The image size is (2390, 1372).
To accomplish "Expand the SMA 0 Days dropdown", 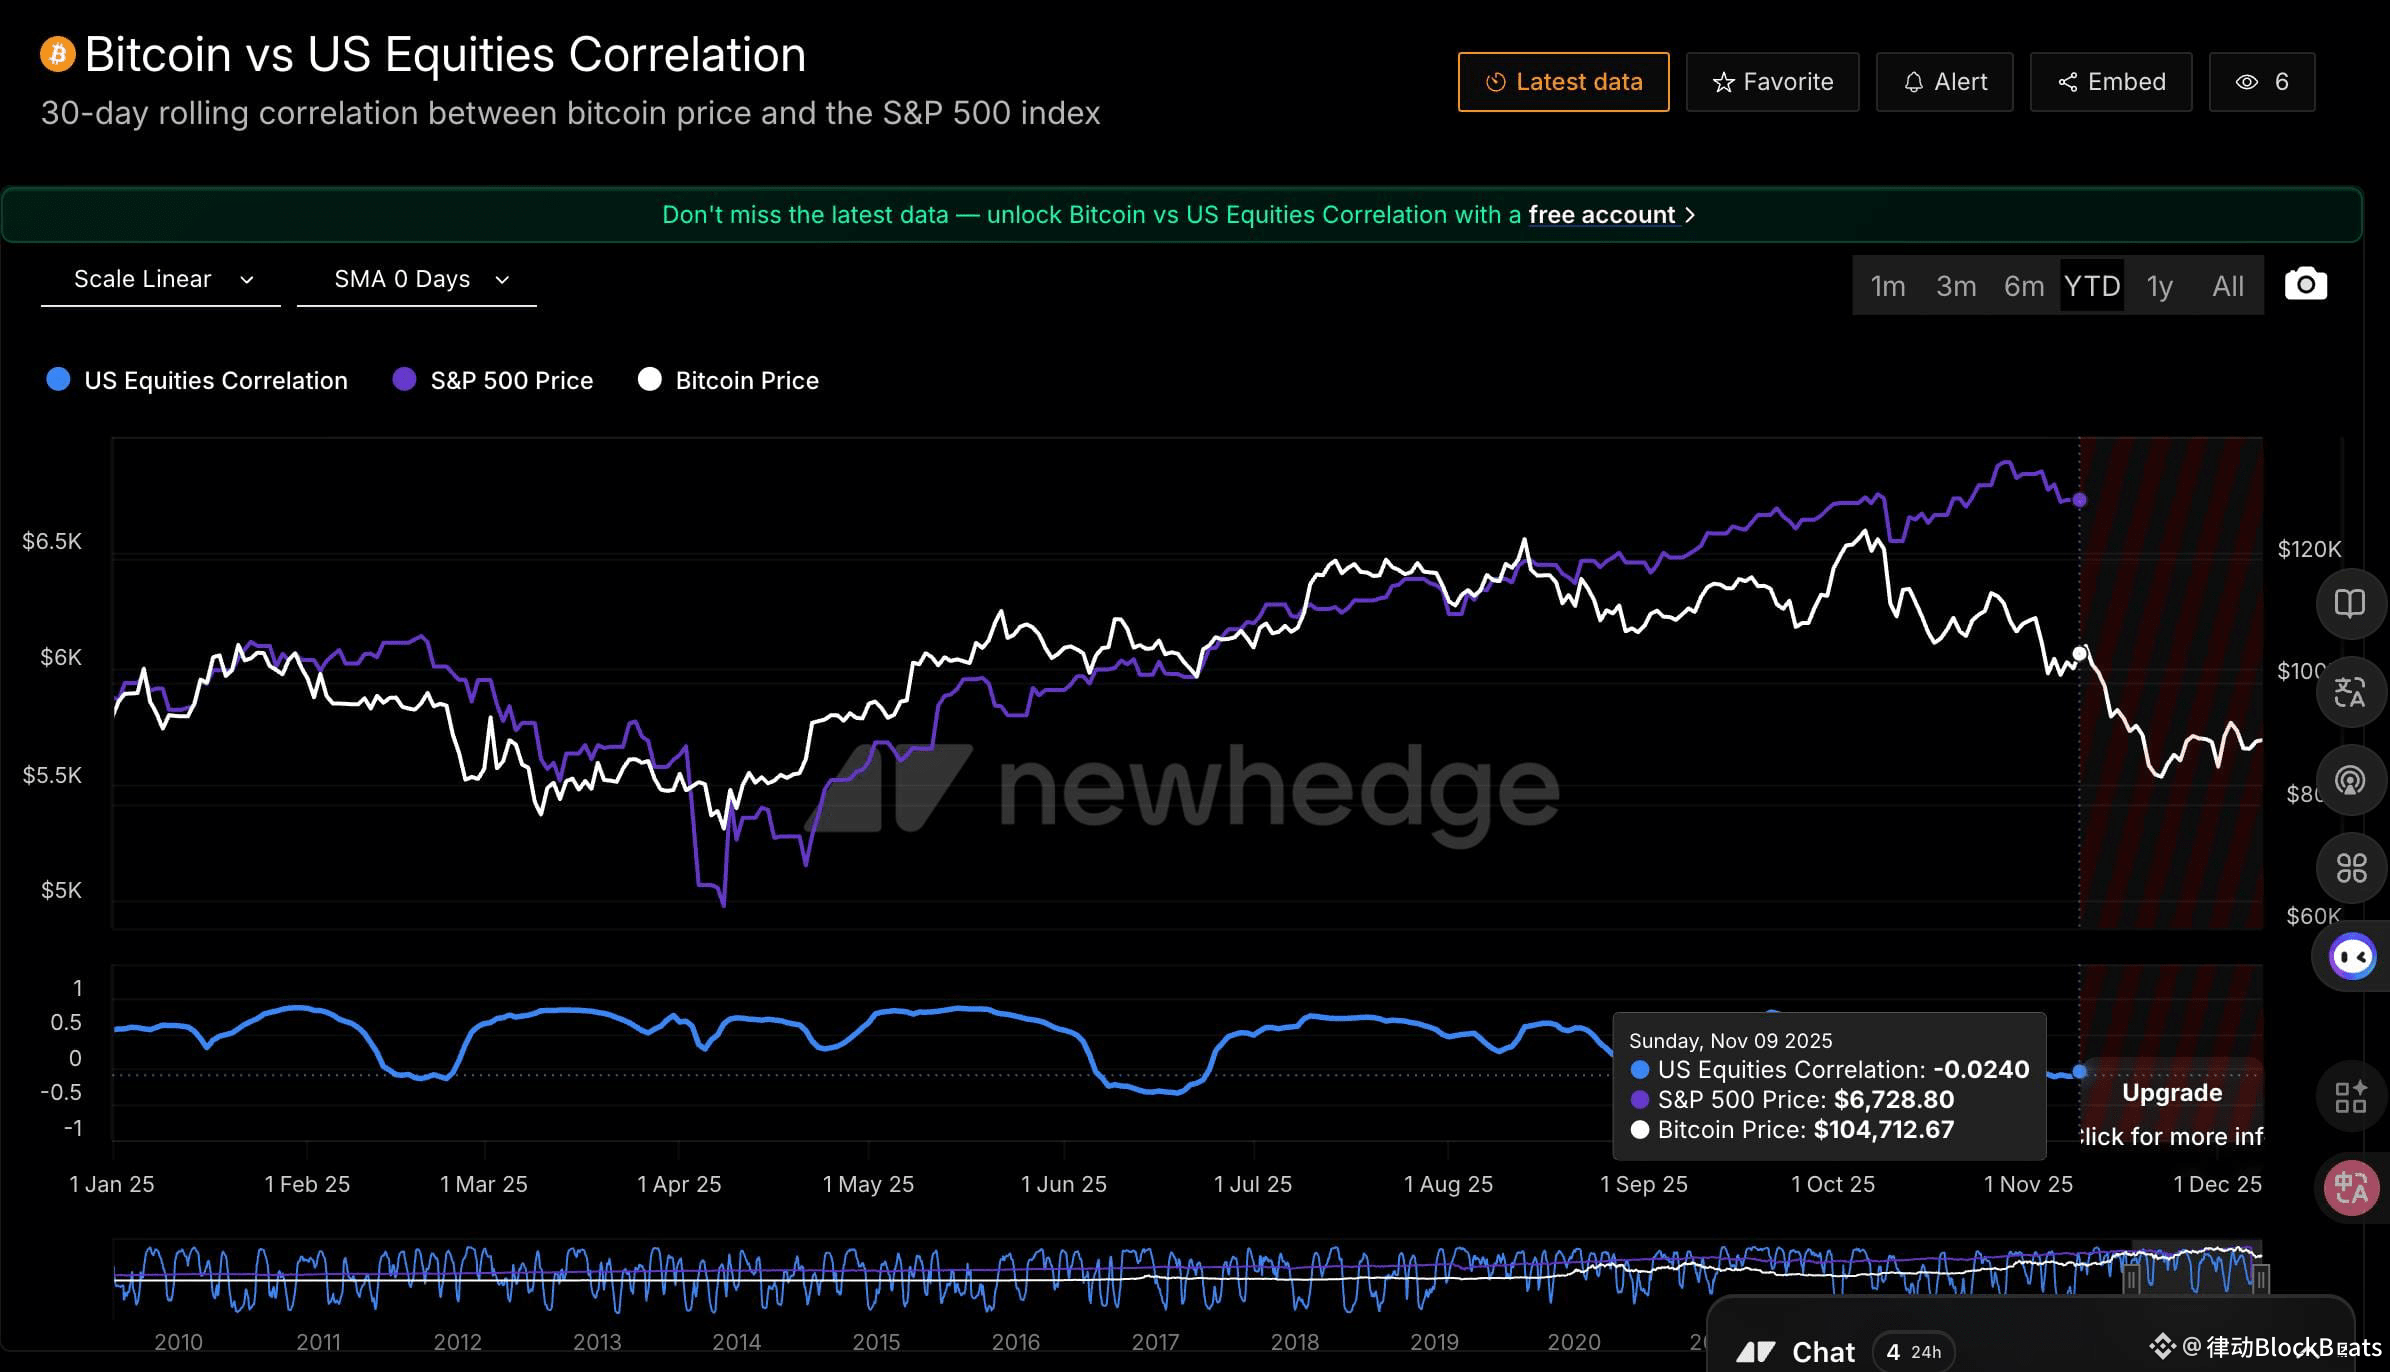I will [x=418, y=279].
